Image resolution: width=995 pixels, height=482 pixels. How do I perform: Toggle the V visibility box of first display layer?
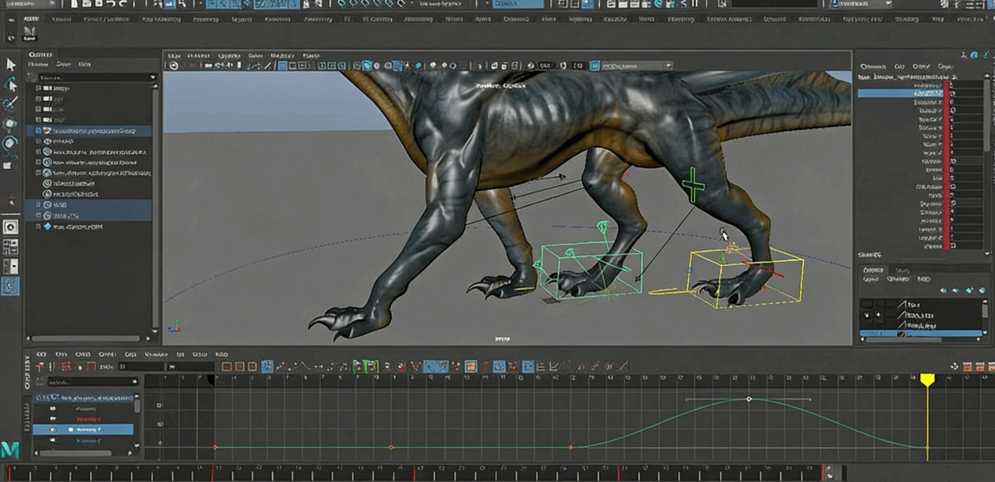867,304
